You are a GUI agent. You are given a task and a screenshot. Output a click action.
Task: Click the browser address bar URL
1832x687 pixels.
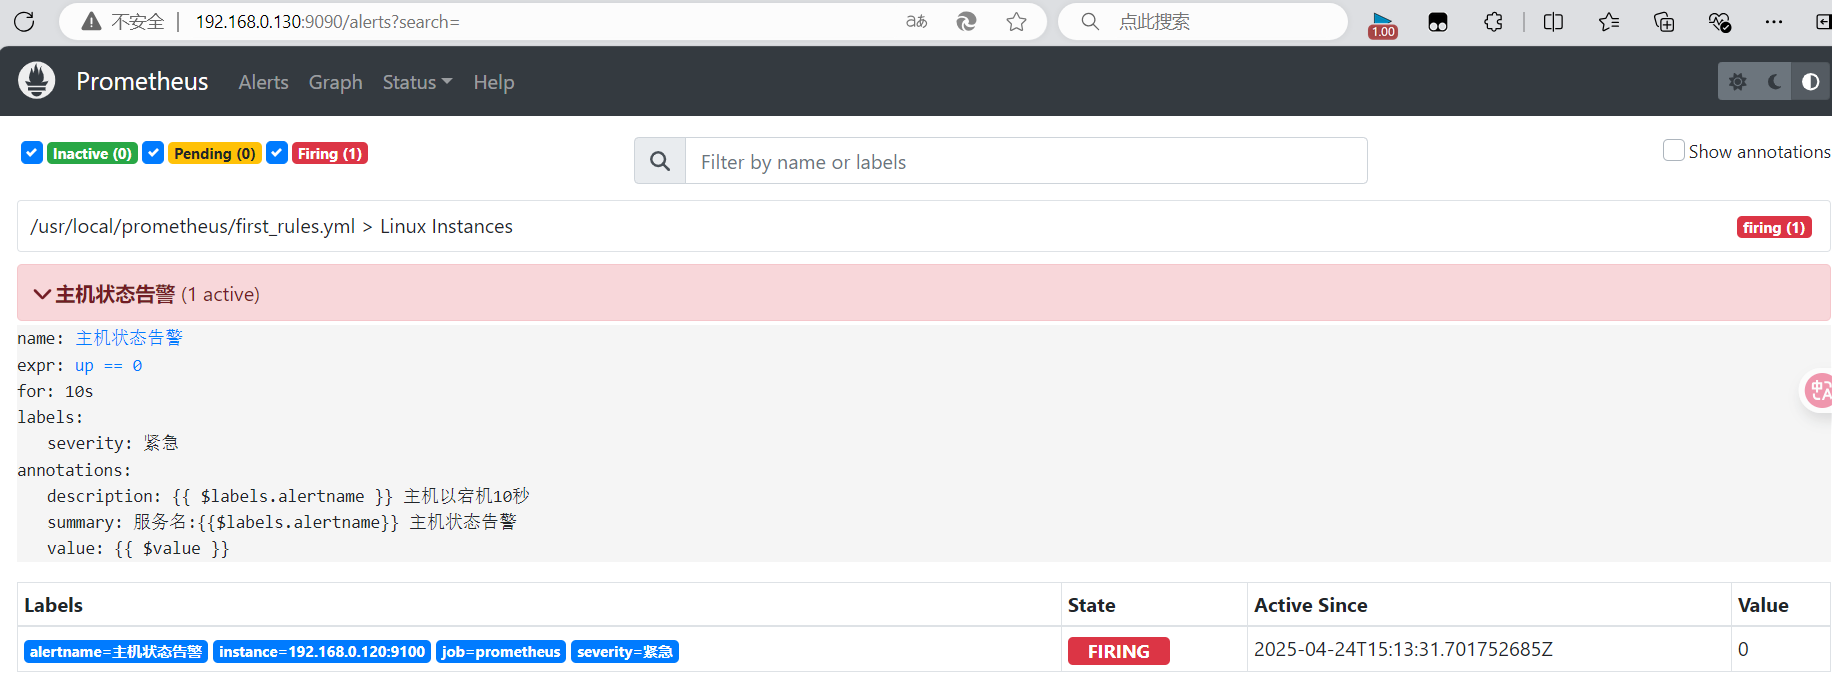click(x=327, y=21)
